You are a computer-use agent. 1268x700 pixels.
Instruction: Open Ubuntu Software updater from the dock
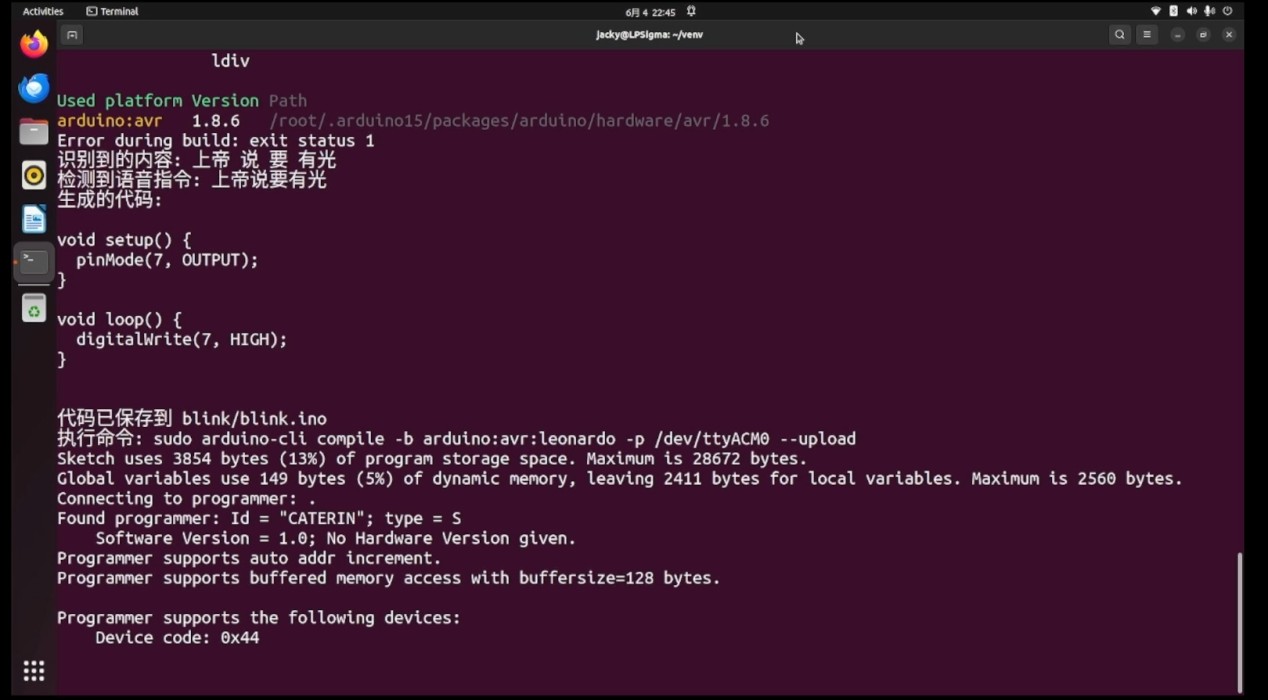pos(33,308)
